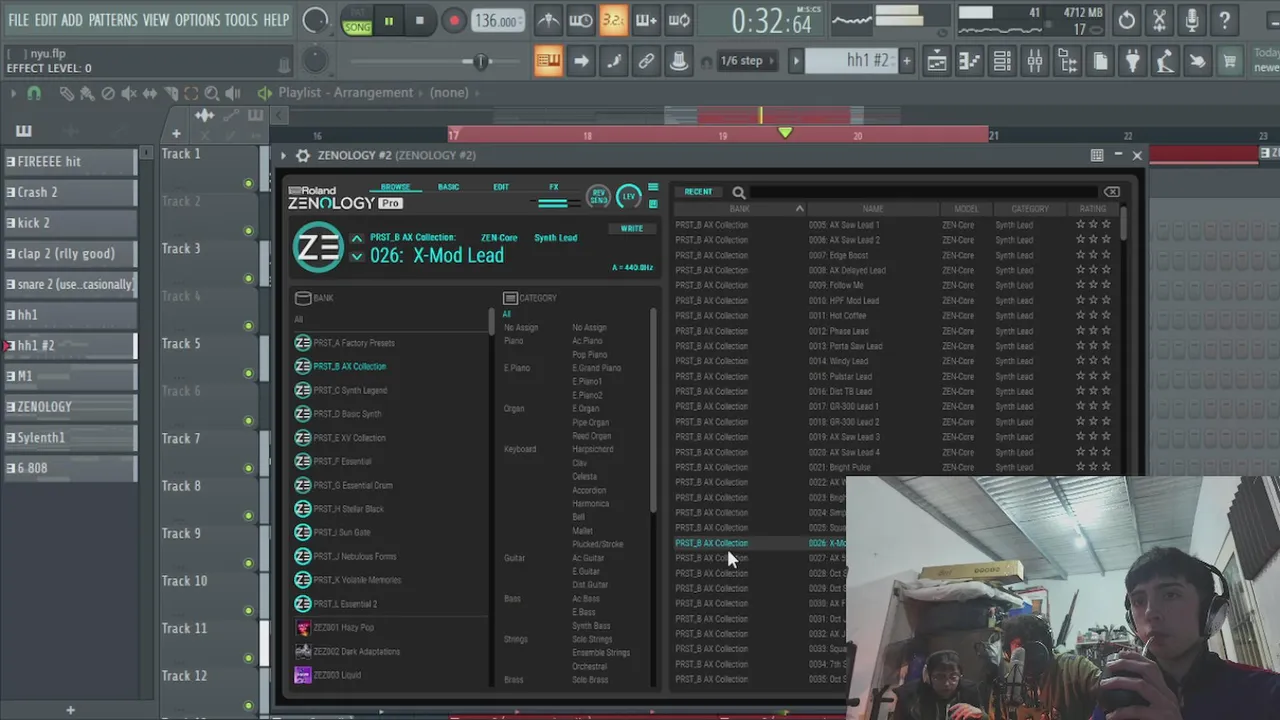The height and width of the screenshot is (720, 1280).
Task: Click the microphone recording icon
Action: pyautogui.click(x=1192, y=20)
